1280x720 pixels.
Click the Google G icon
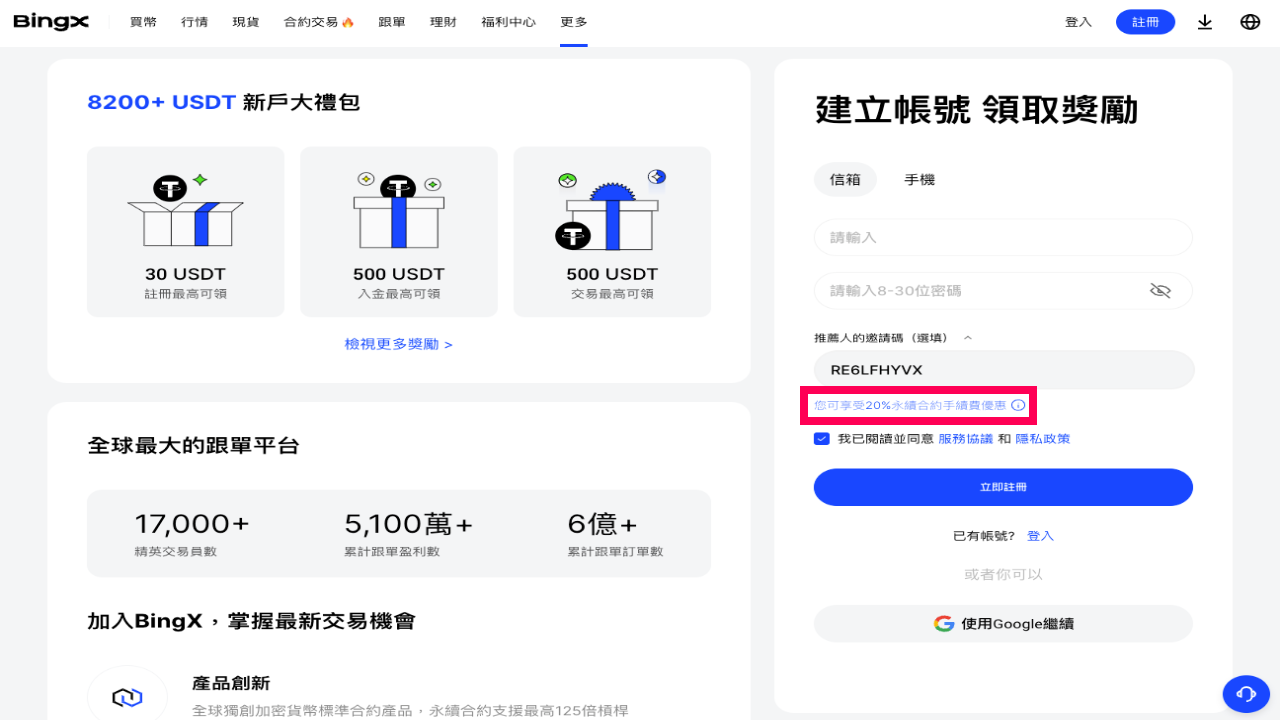pyautogui.click(x=943, y=623)
